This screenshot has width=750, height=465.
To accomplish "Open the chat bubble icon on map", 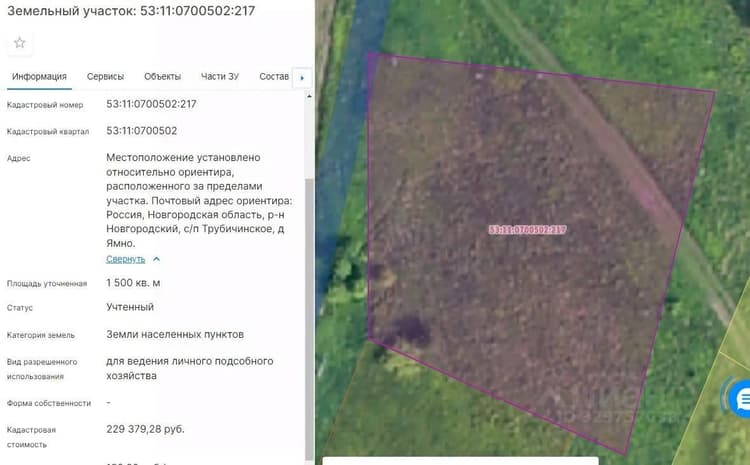I will (740, 398).
